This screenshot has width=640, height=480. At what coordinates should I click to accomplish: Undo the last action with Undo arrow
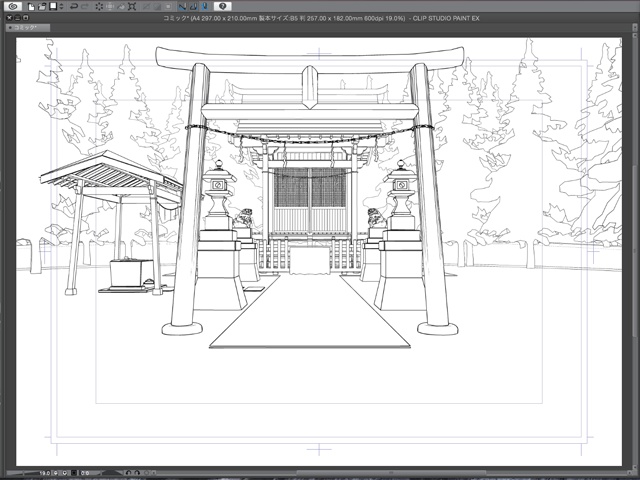(74, 7)
